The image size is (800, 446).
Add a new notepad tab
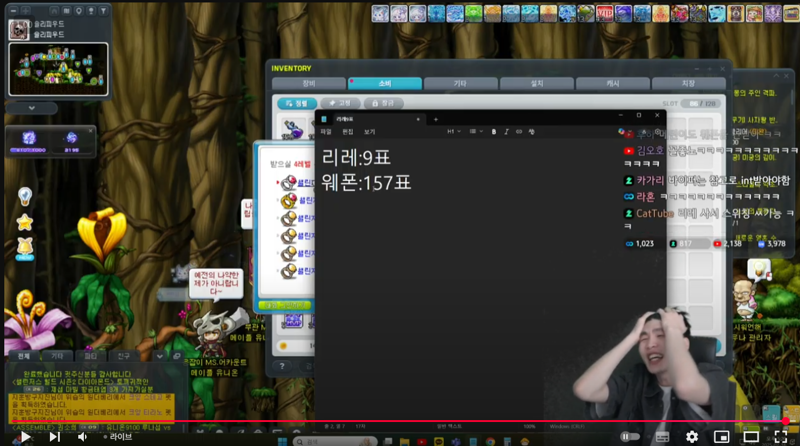click(436, 119)
